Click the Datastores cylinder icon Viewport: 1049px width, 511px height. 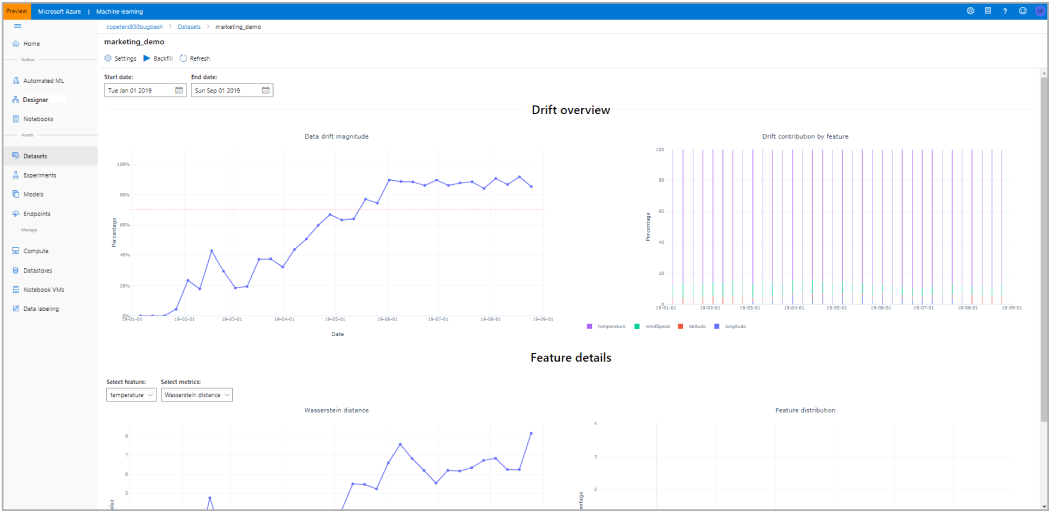click(16, 271)
